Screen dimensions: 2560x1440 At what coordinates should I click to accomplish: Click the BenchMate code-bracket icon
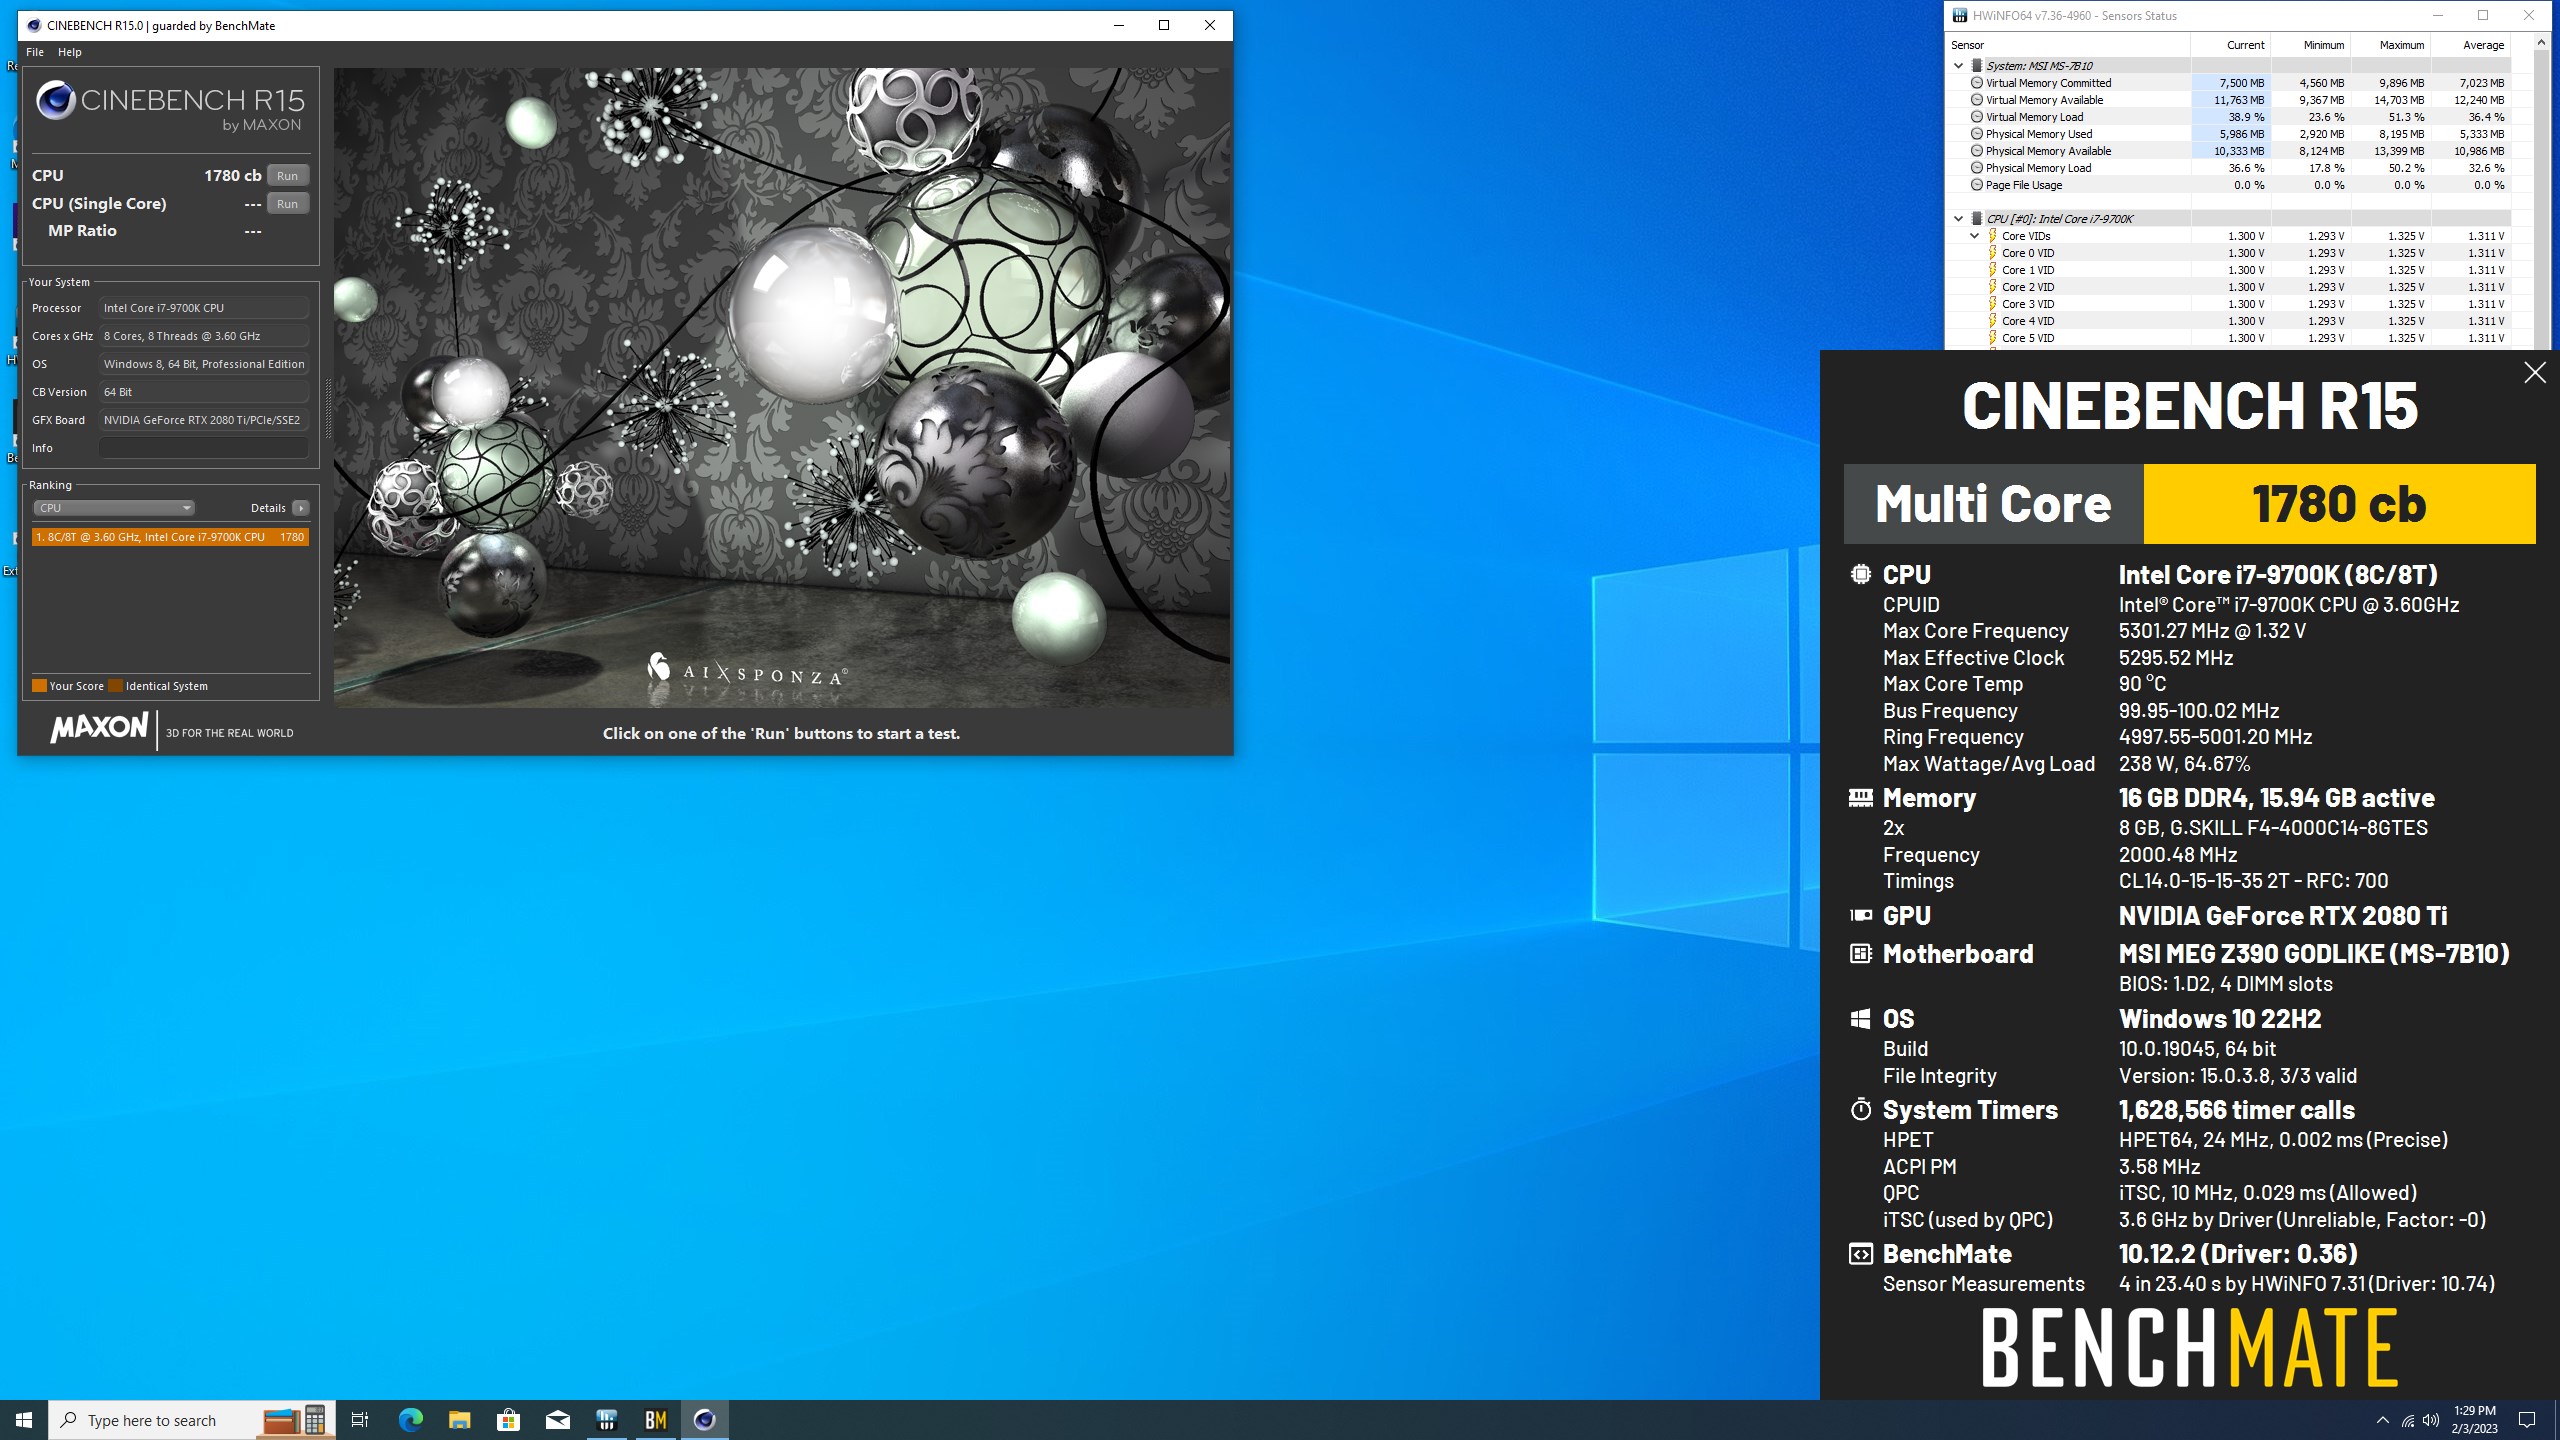click(1860, 1254)
